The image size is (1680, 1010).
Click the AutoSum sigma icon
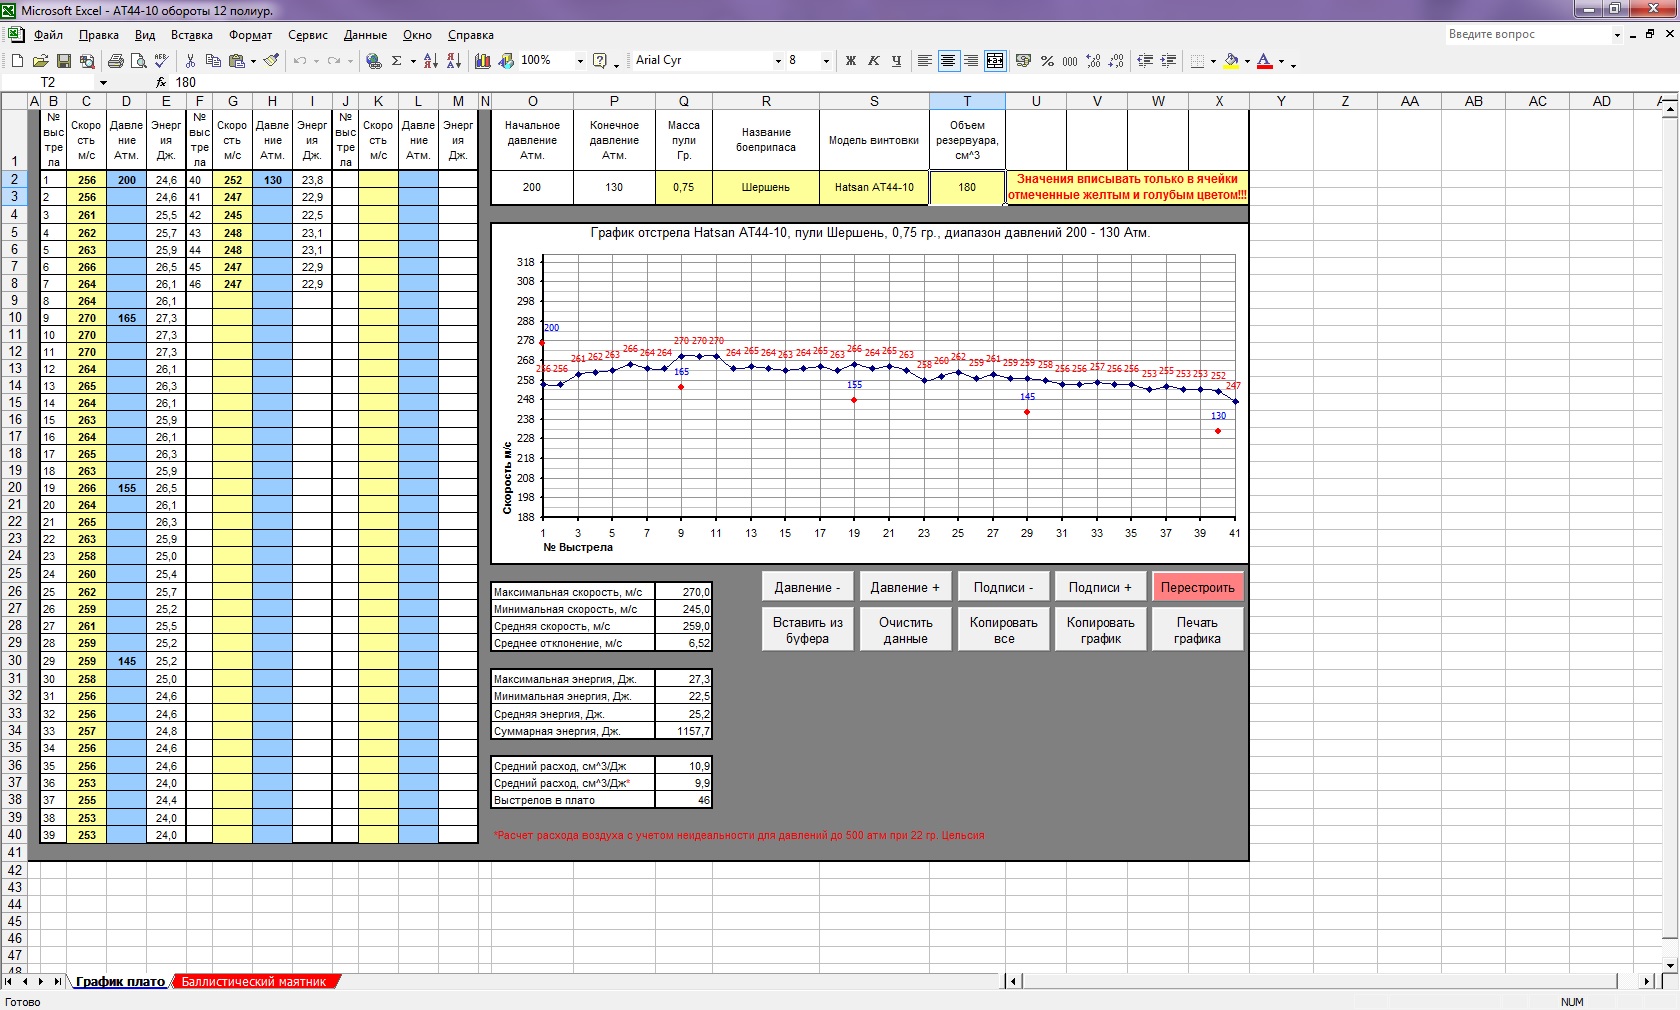(396, 61)
